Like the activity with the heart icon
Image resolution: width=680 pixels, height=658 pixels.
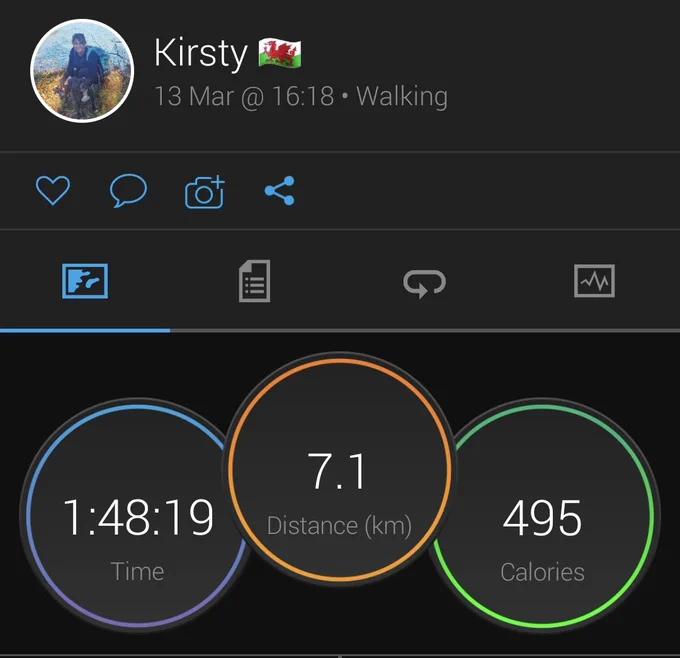[x=52, y=190]
